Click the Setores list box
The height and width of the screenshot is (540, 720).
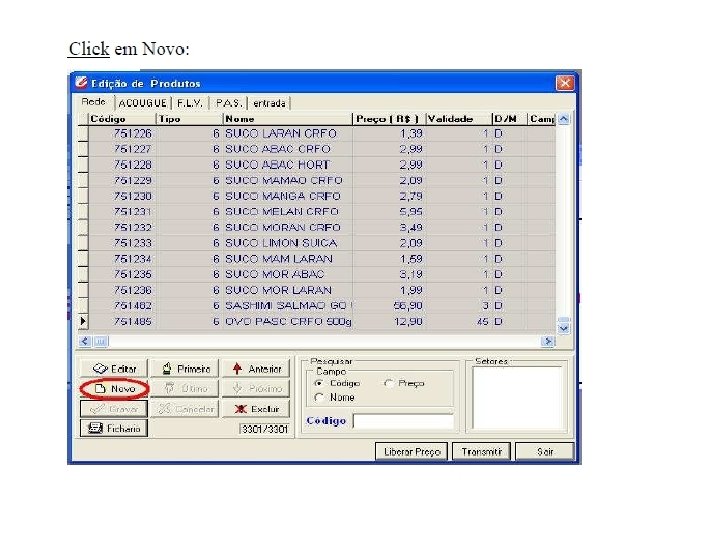[x=518, y=398]
